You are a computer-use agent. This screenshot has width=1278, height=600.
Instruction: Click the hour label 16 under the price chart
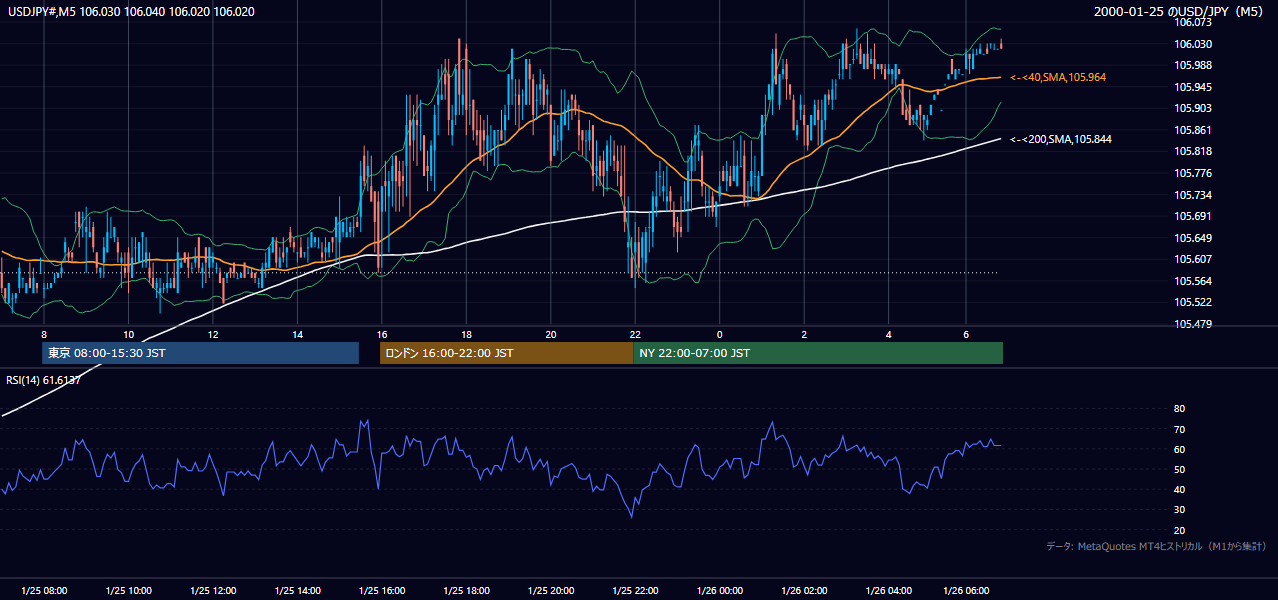point(382,334)
